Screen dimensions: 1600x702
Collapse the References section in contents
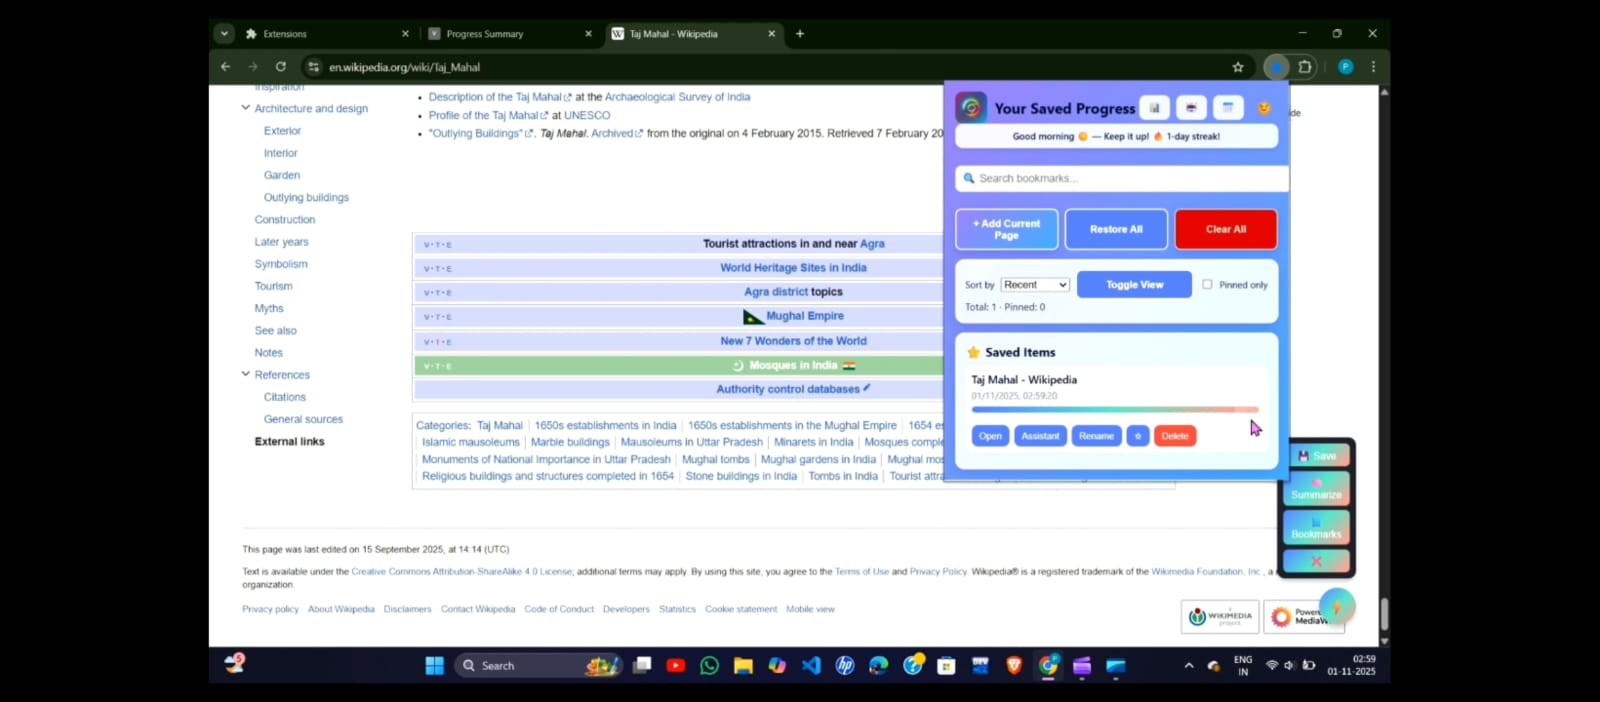pos(245,374)
